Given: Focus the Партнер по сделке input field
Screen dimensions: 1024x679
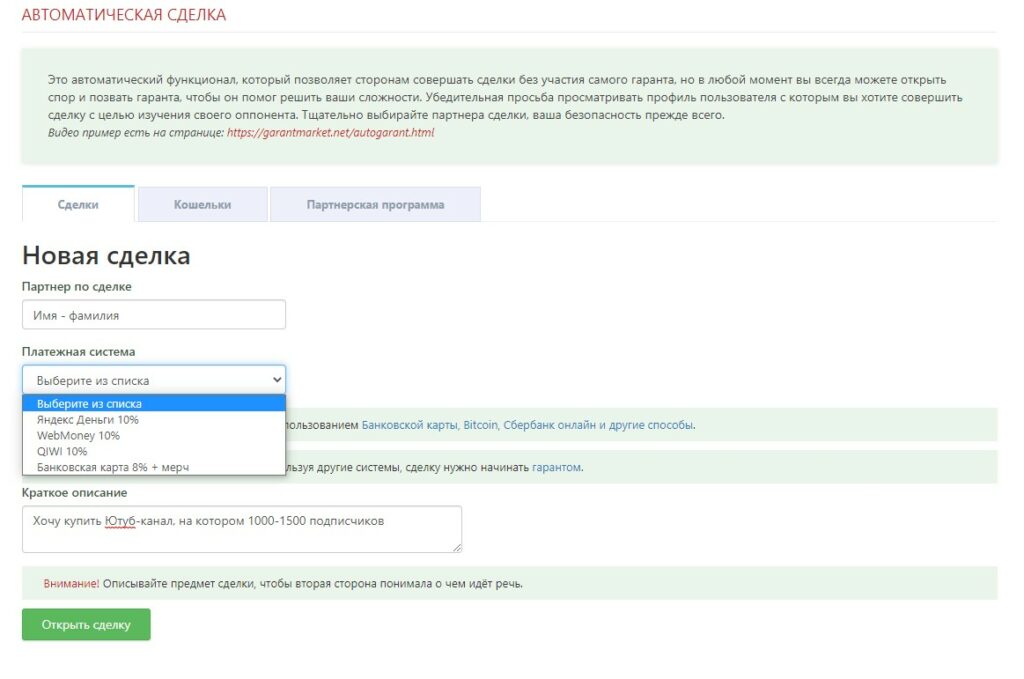Looking at the screenshot, I should pos(154,315).
